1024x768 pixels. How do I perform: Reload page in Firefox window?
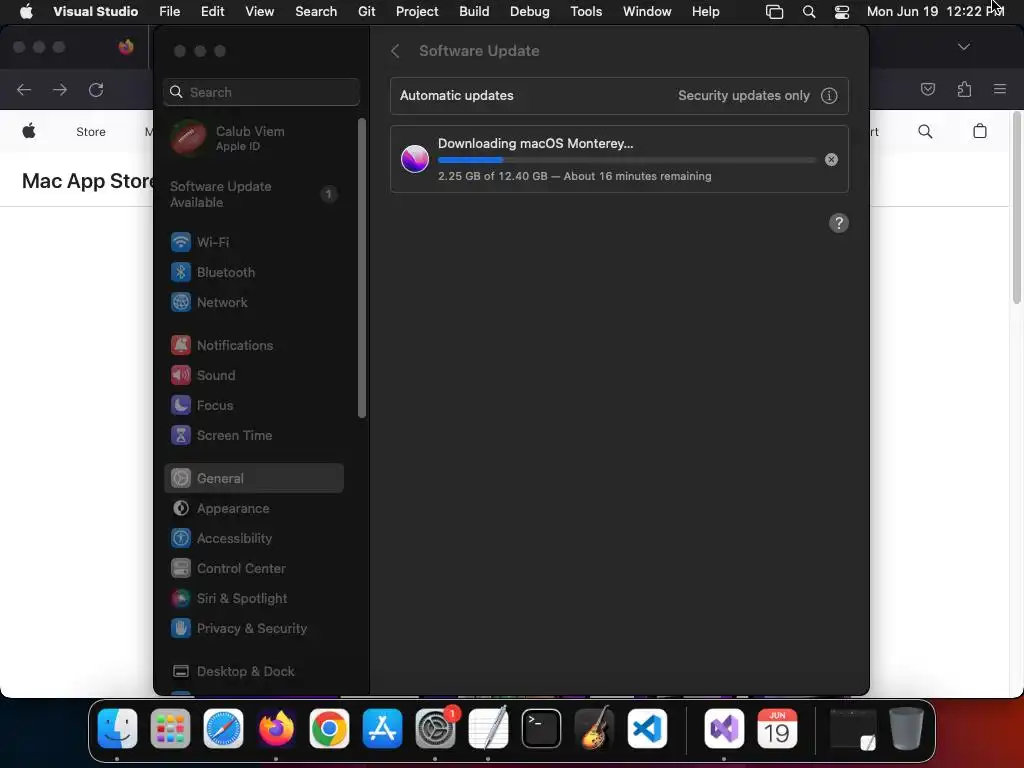pyautogui.click(x=96, y=89)
